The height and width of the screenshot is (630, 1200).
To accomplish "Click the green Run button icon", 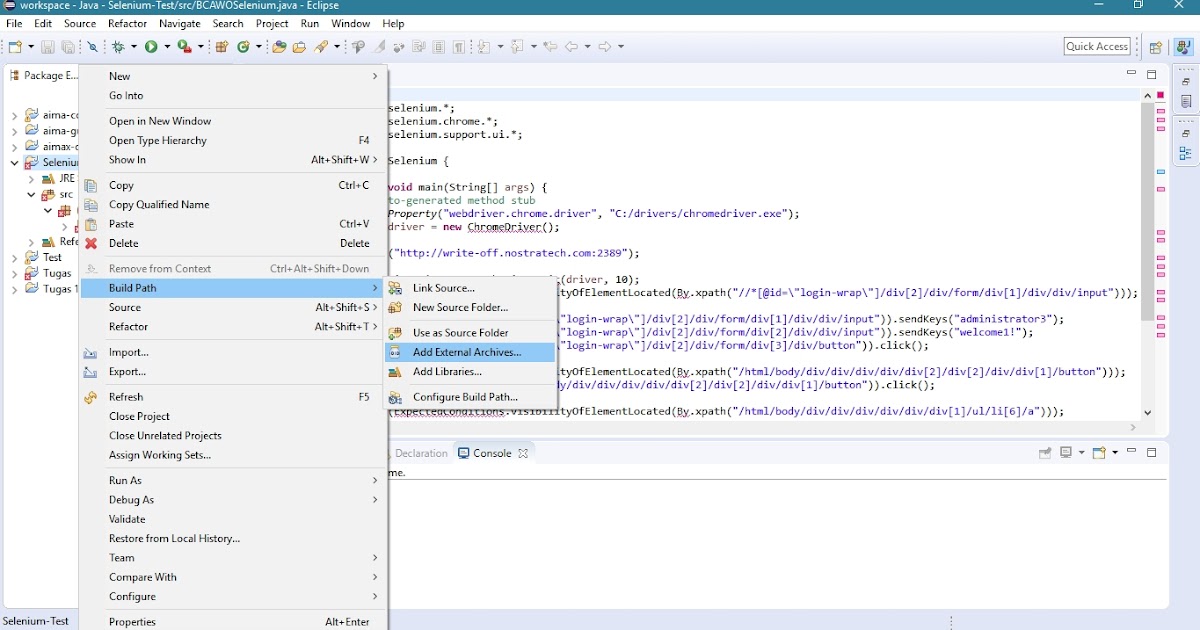I will tap(151, 46).
